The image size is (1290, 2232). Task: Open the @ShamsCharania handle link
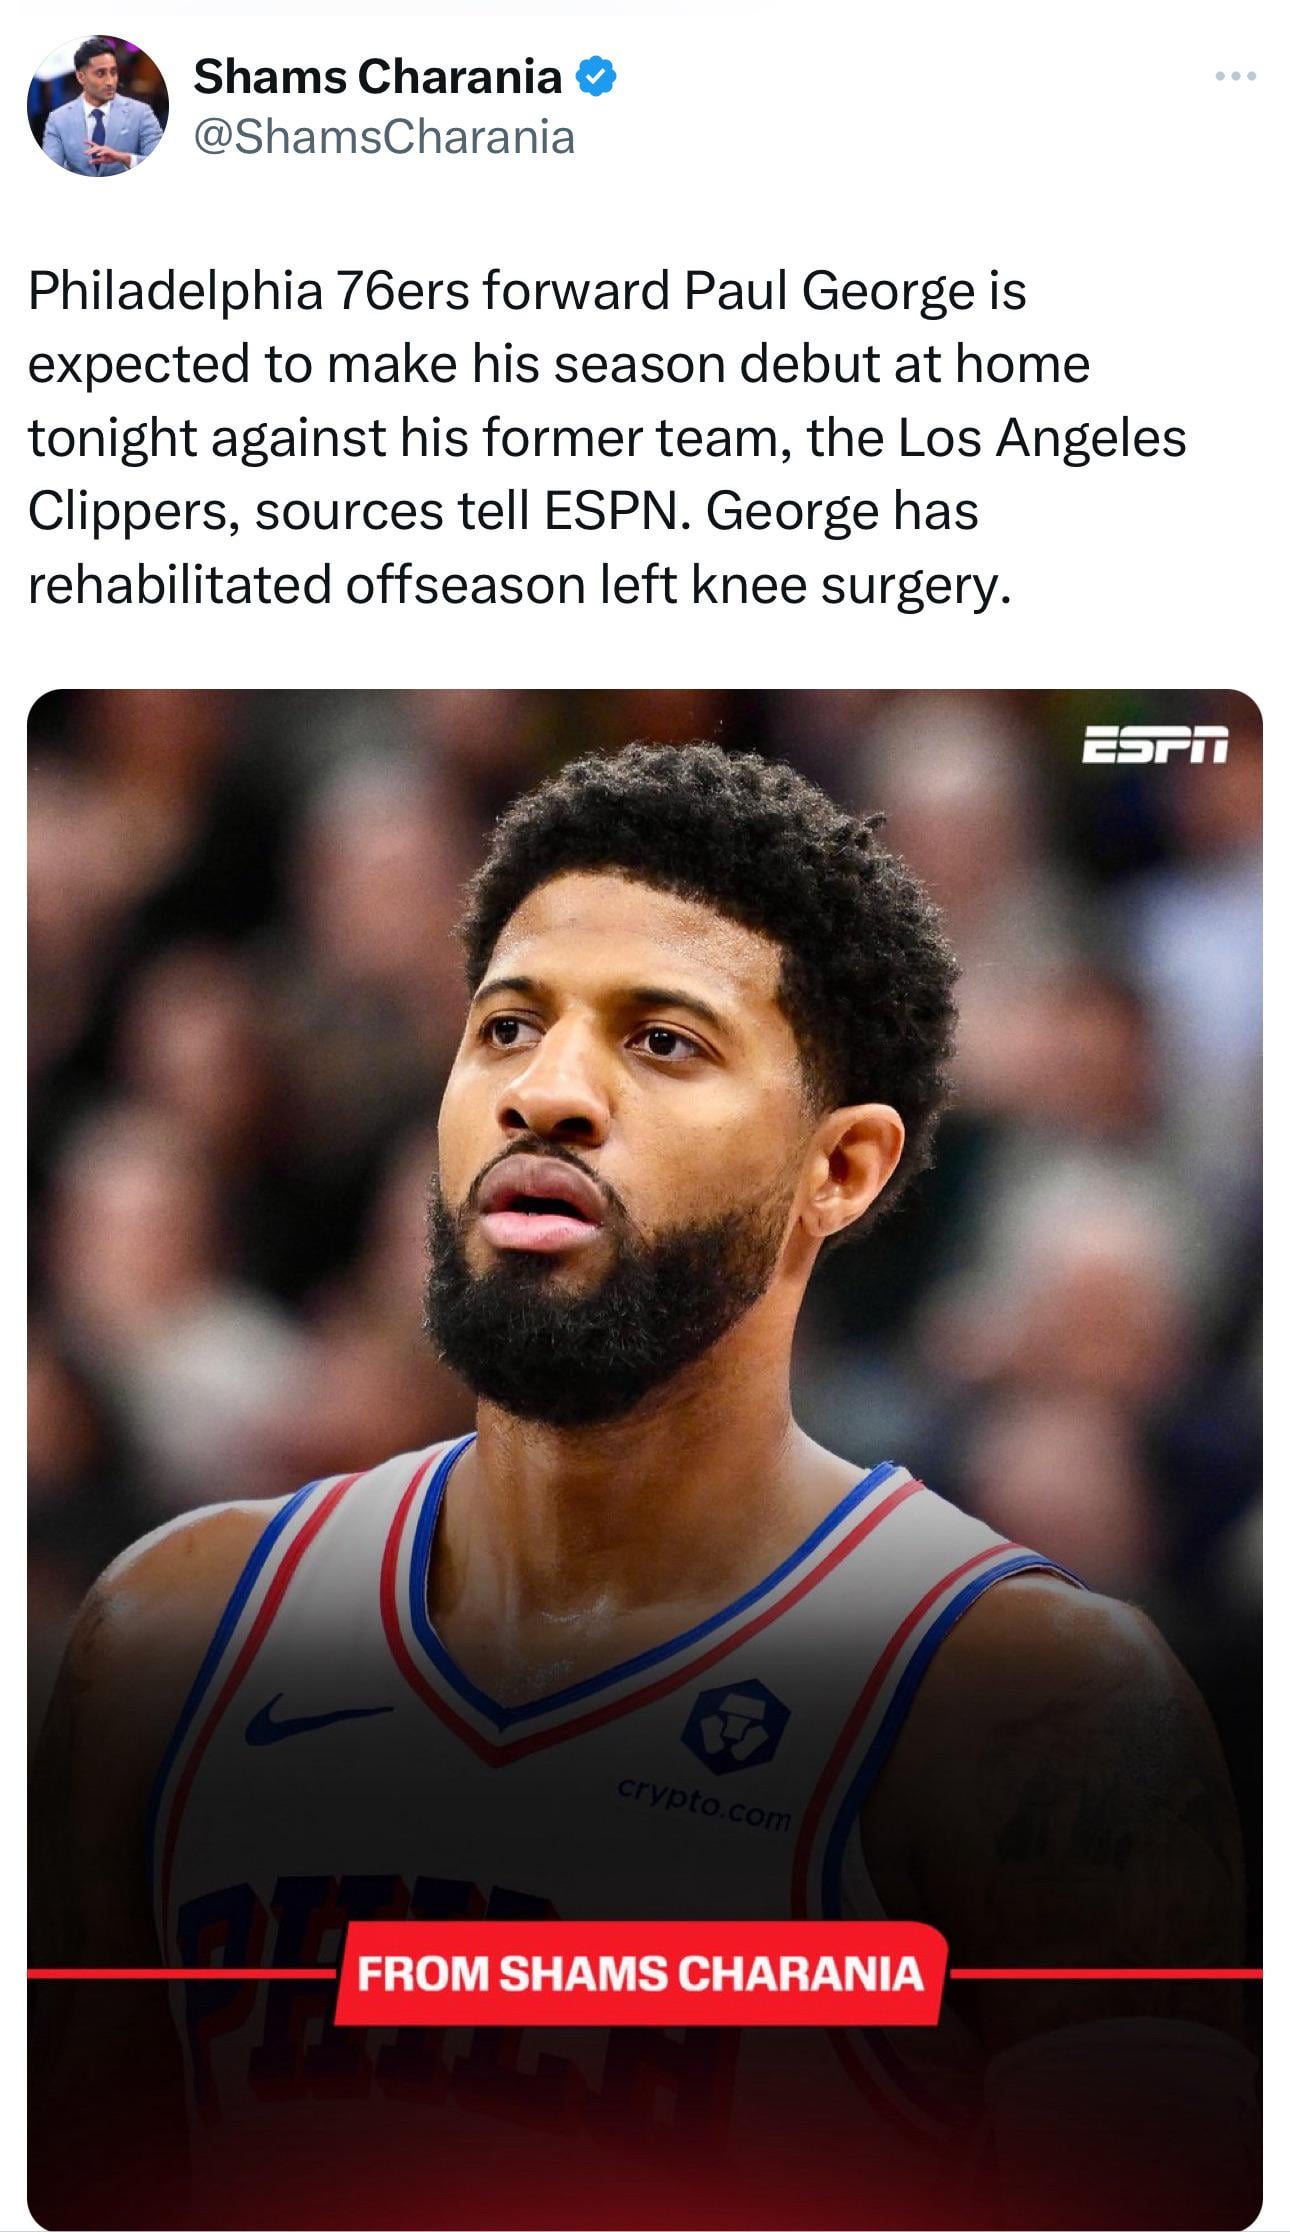tap(384, 138)
